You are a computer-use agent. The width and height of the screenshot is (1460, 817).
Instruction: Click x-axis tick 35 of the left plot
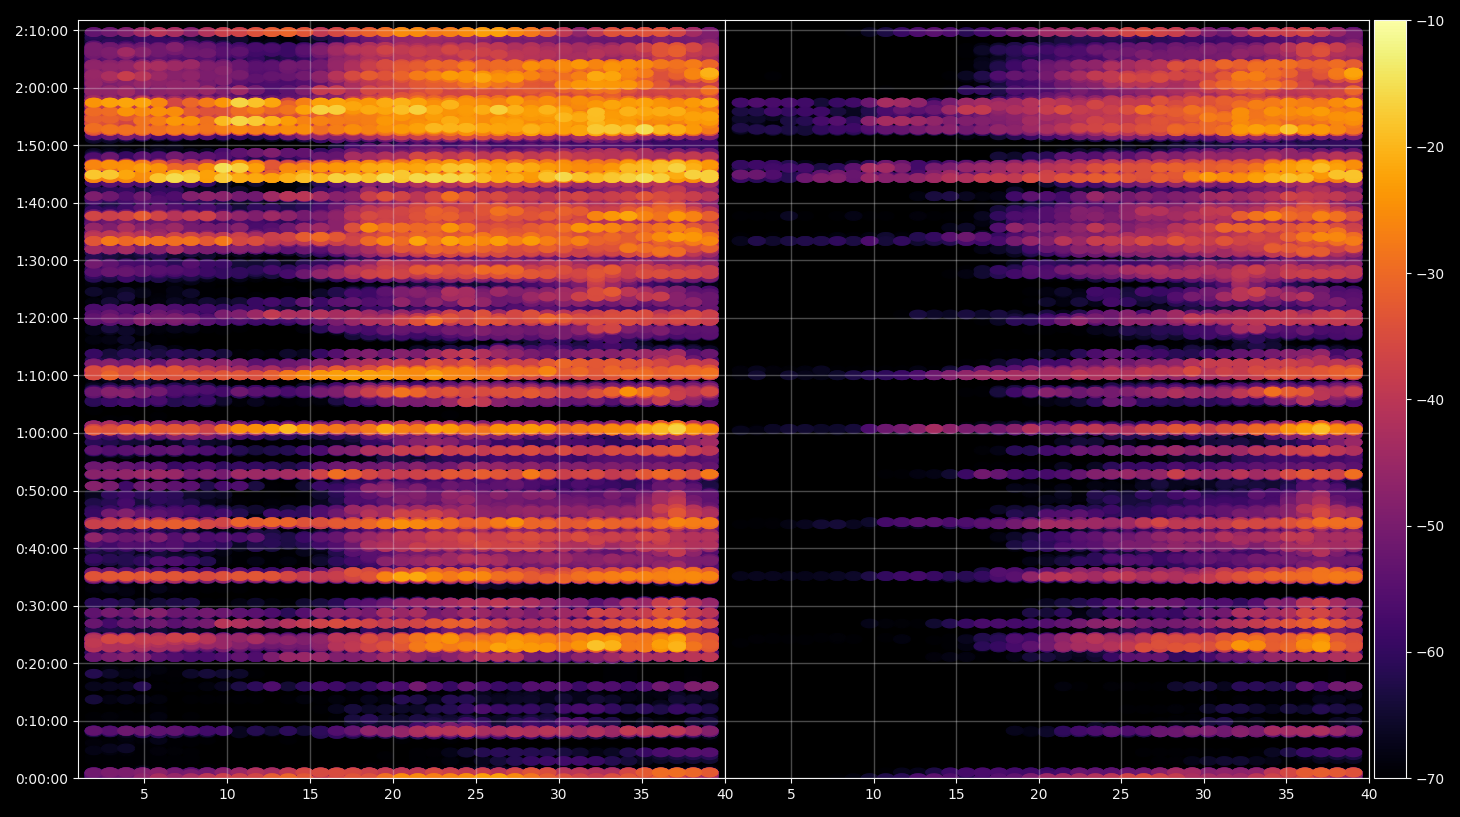[x=641, y=795]
